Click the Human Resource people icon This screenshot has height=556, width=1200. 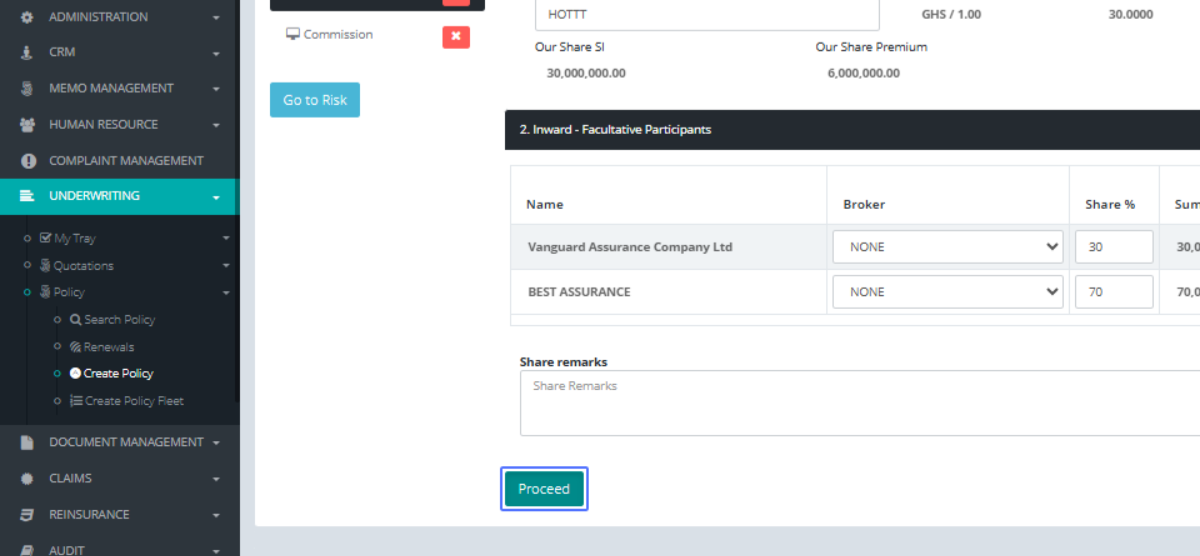(27, 125)
